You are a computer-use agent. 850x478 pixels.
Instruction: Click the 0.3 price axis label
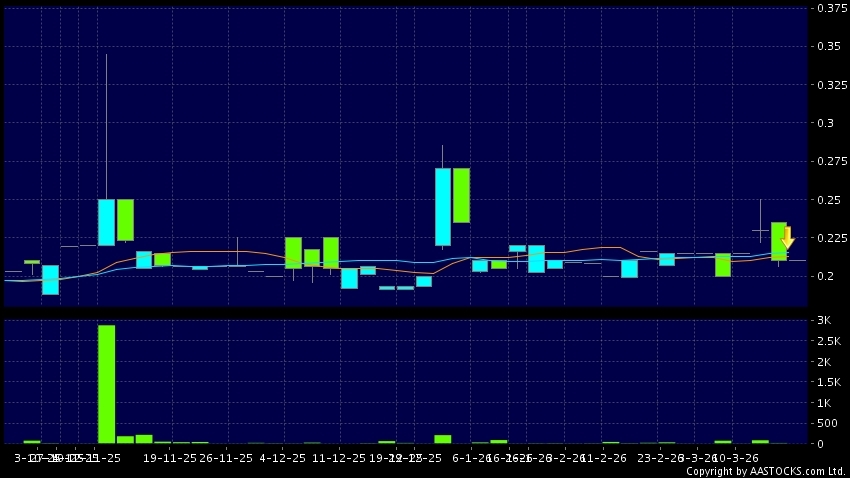[826, 123]
